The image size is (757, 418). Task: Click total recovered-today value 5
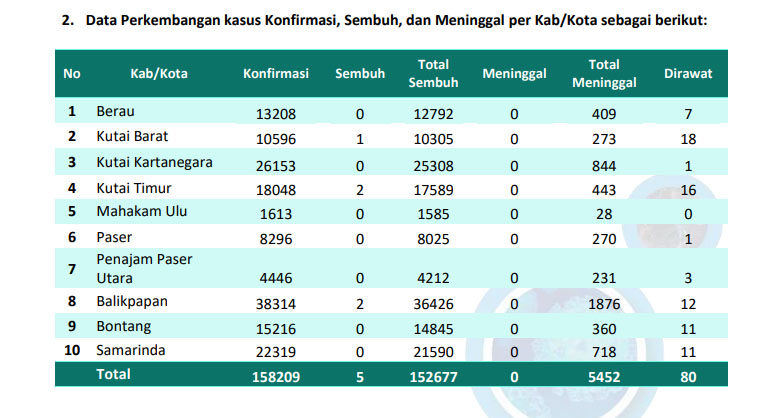[360, 377]
